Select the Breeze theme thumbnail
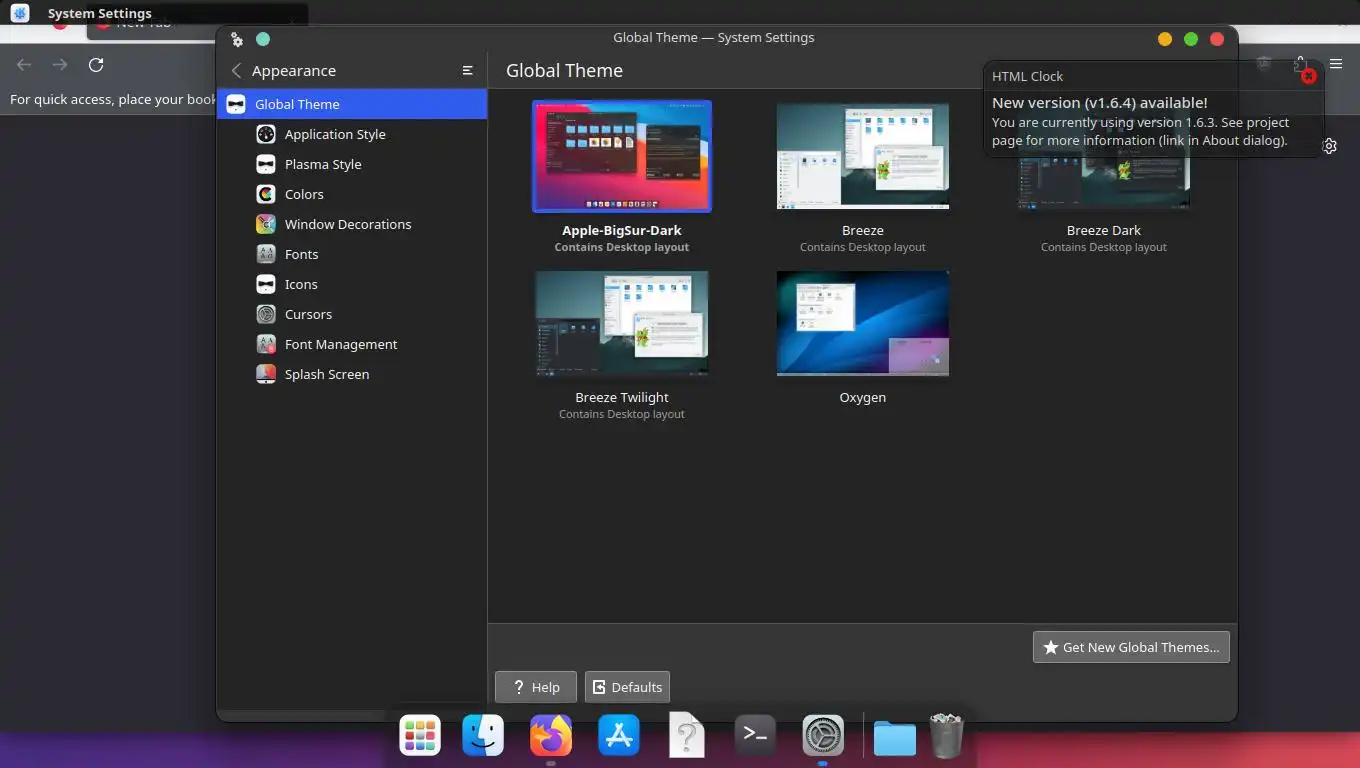1360x768 pixels. point(863,156)
